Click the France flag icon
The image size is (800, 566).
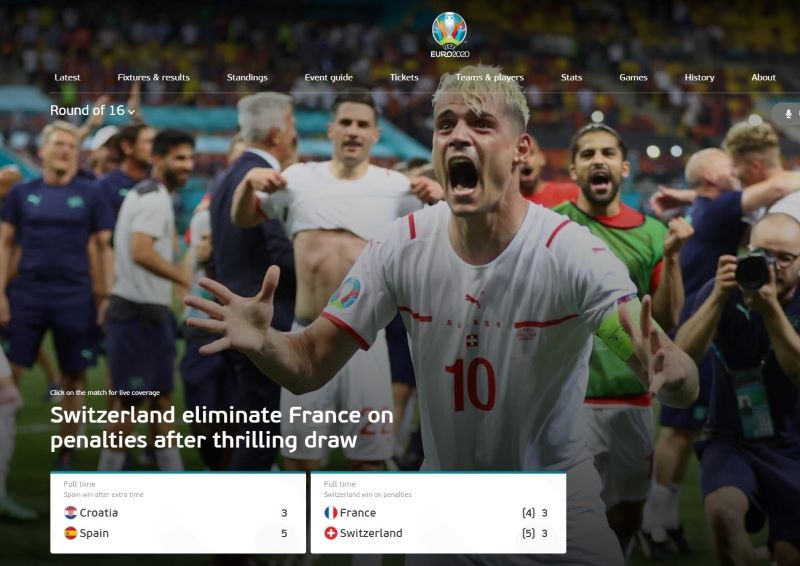tap(331, 512)
